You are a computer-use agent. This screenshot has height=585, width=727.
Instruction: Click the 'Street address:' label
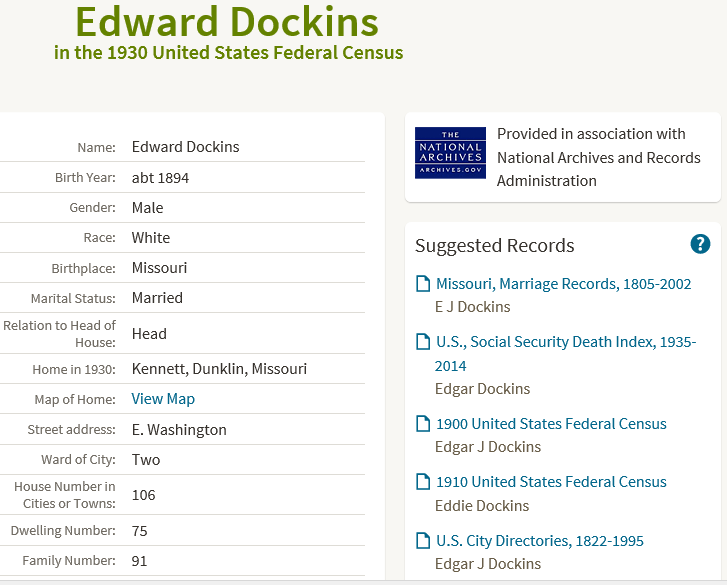tap(71, 430)
